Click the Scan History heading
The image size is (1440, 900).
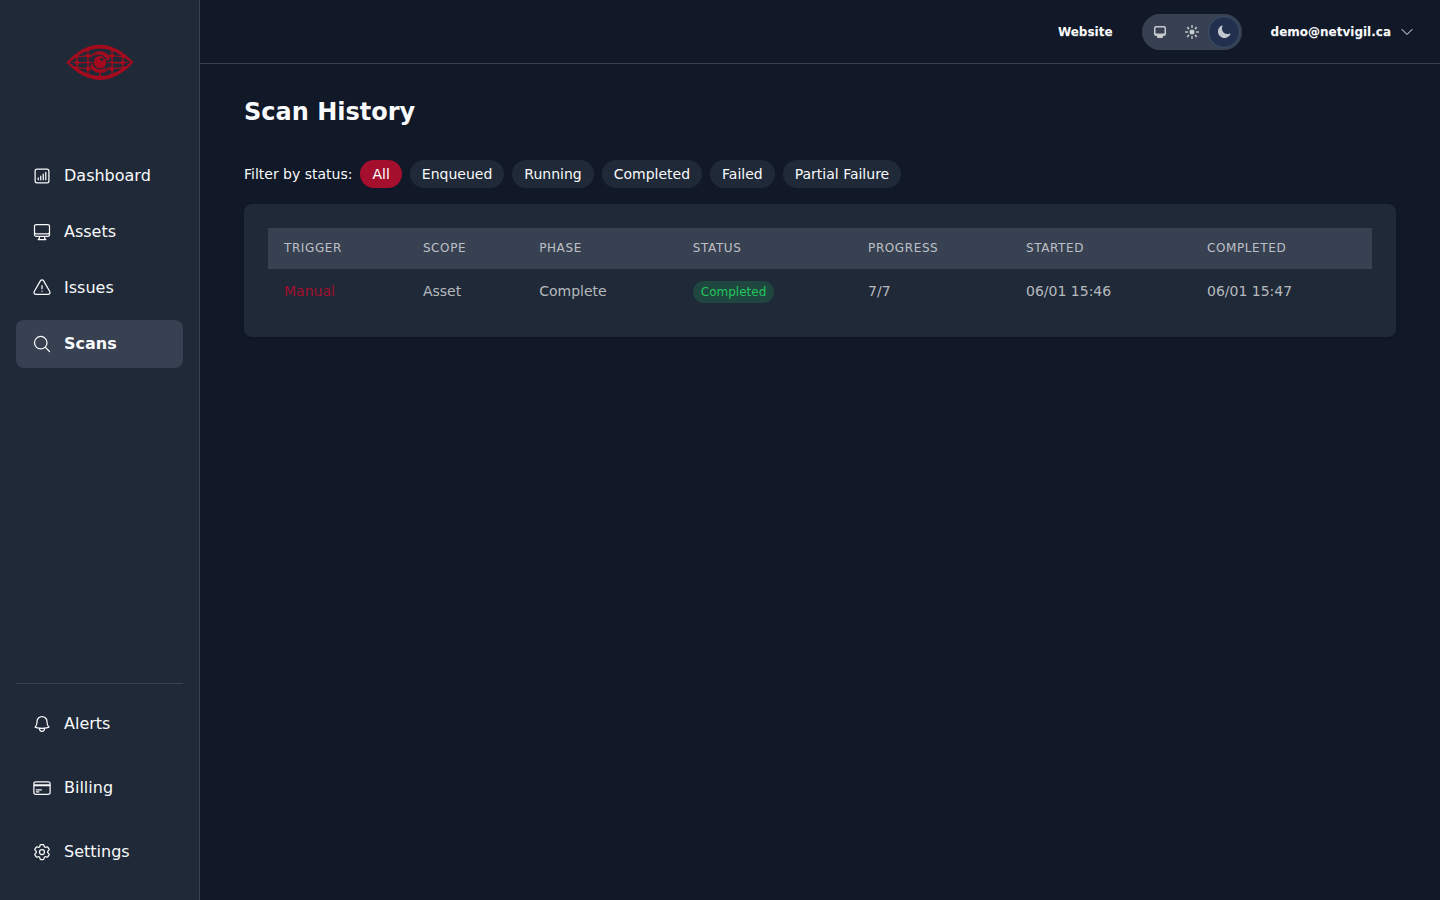coord(329,111)
